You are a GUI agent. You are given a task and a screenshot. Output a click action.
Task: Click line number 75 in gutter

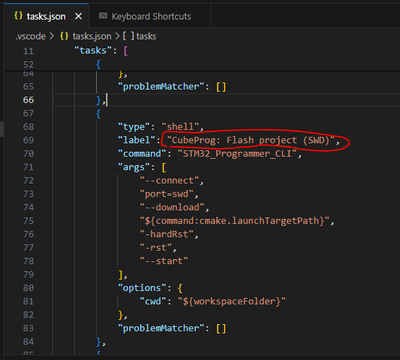coord(28,221)
